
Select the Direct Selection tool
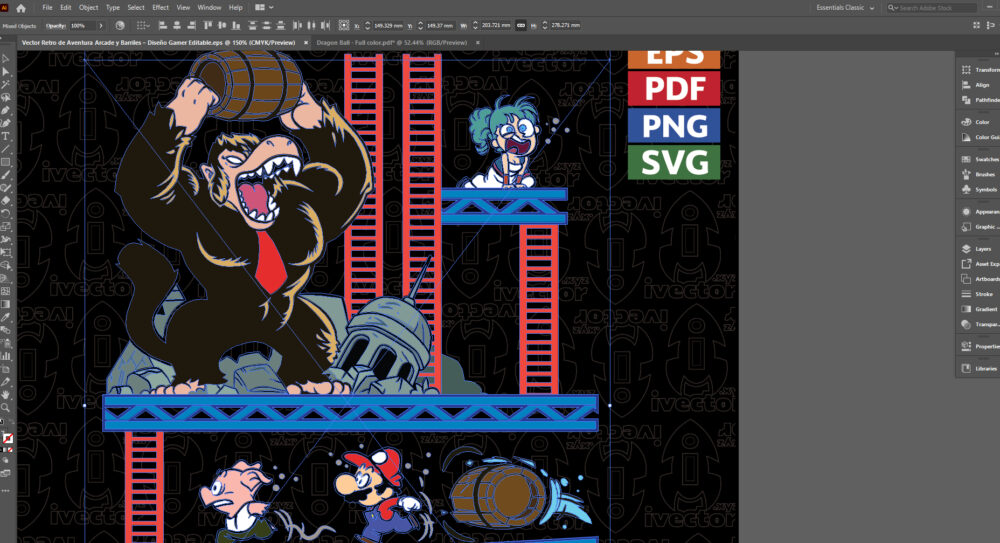click(6, 71)
